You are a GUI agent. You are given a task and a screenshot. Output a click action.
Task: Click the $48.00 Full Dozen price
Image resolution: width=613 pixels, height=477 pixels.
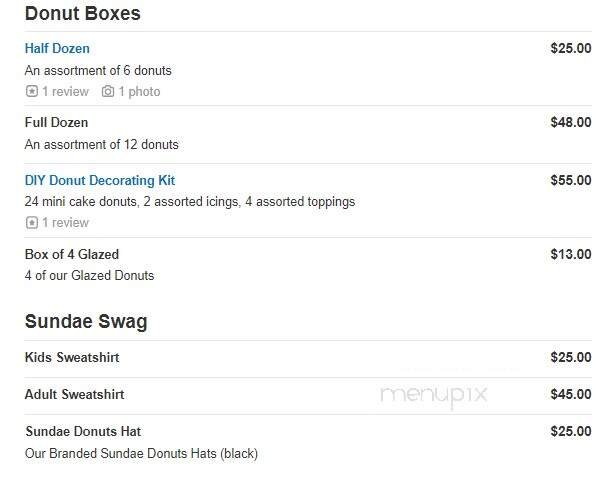point(570,123)
